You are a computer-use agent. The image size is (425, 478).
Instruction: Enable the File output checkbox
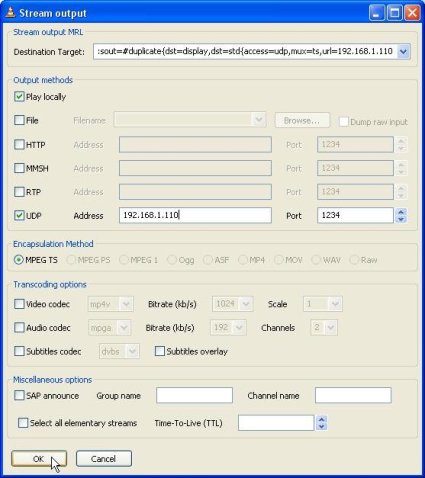click(x=19, y=120)
